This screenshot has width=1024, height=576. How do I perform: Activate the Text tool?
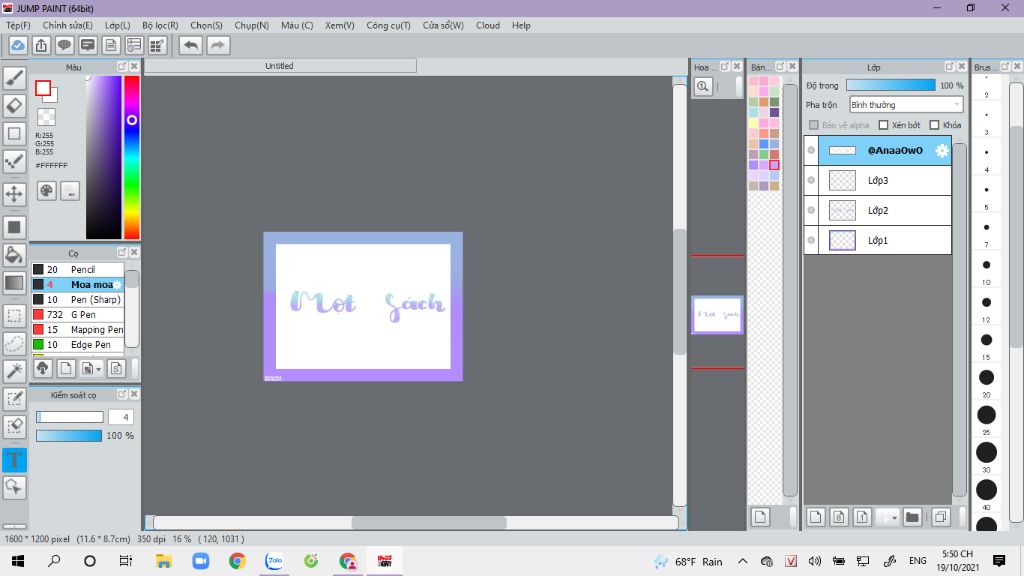click(14, 460)
